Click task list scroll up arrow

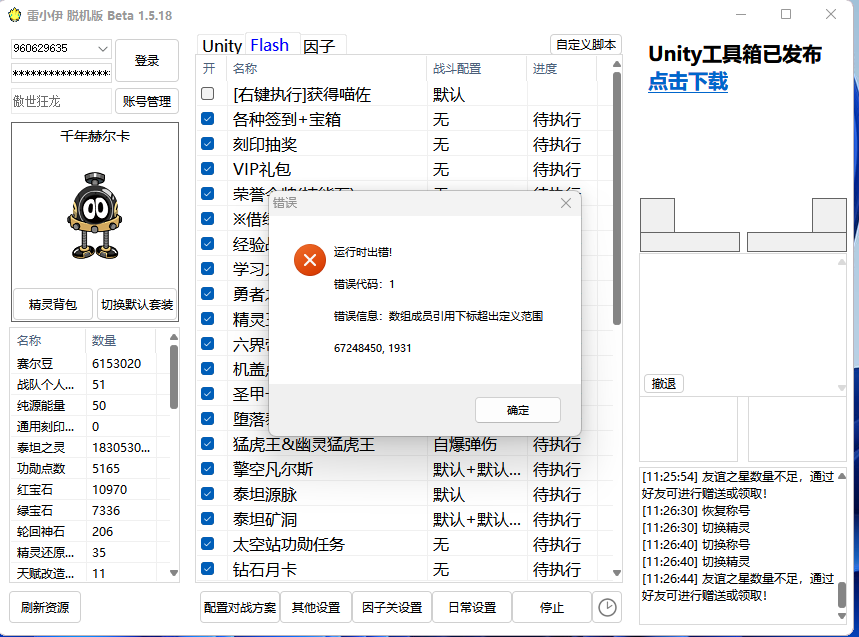pos(617,64)
